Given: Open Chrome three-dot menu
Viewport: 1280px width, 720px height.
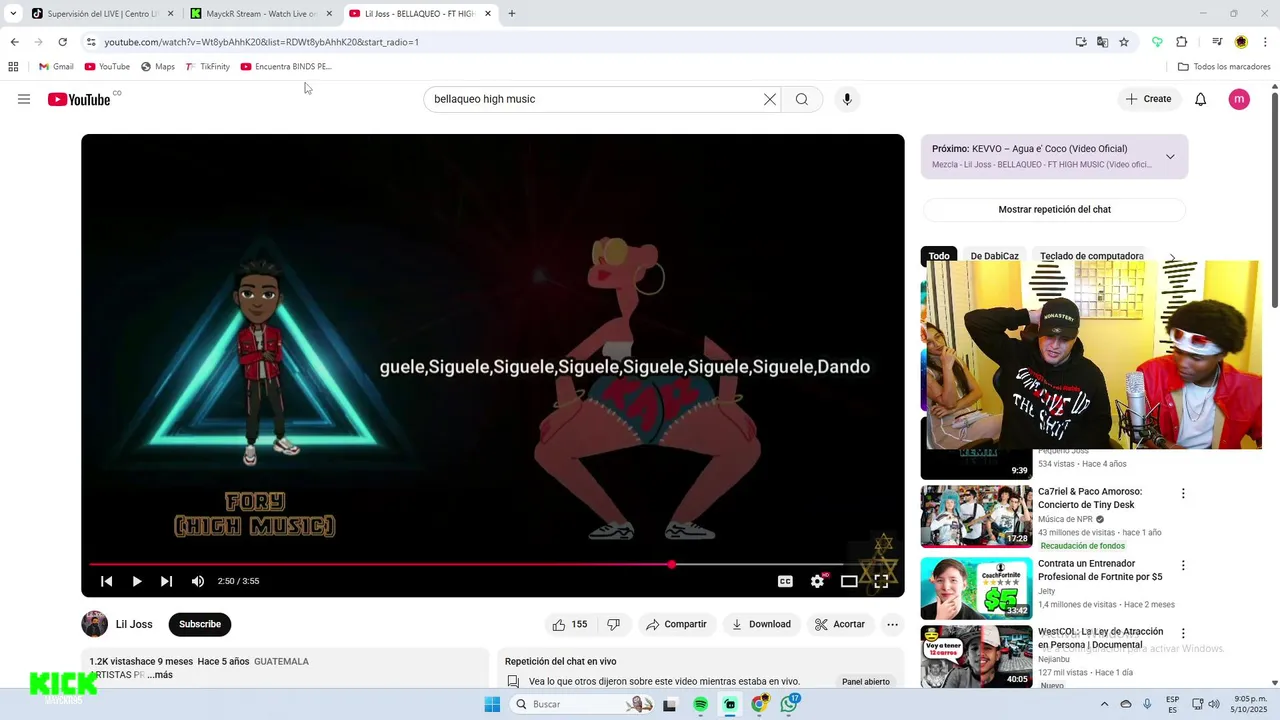Looking at the screenshot, I should 1266,42.
